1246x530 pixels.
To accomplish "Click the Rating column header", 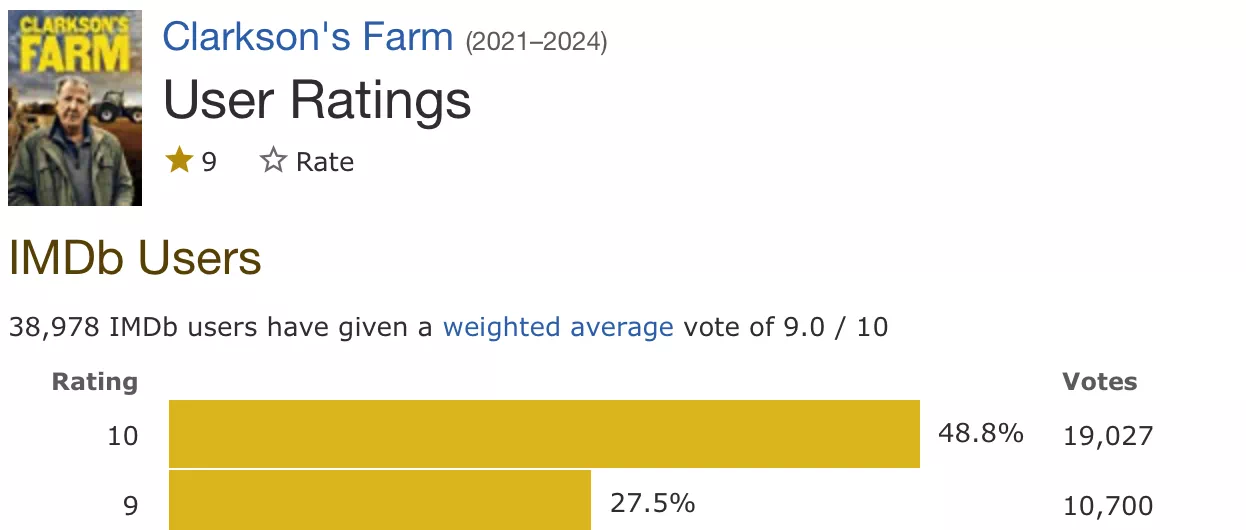I will [x=95, y=382].
